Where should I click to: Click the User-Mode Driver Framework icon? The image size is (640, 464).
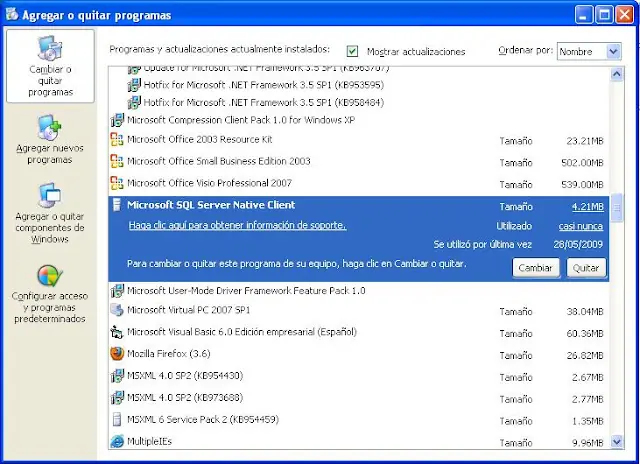117,291
